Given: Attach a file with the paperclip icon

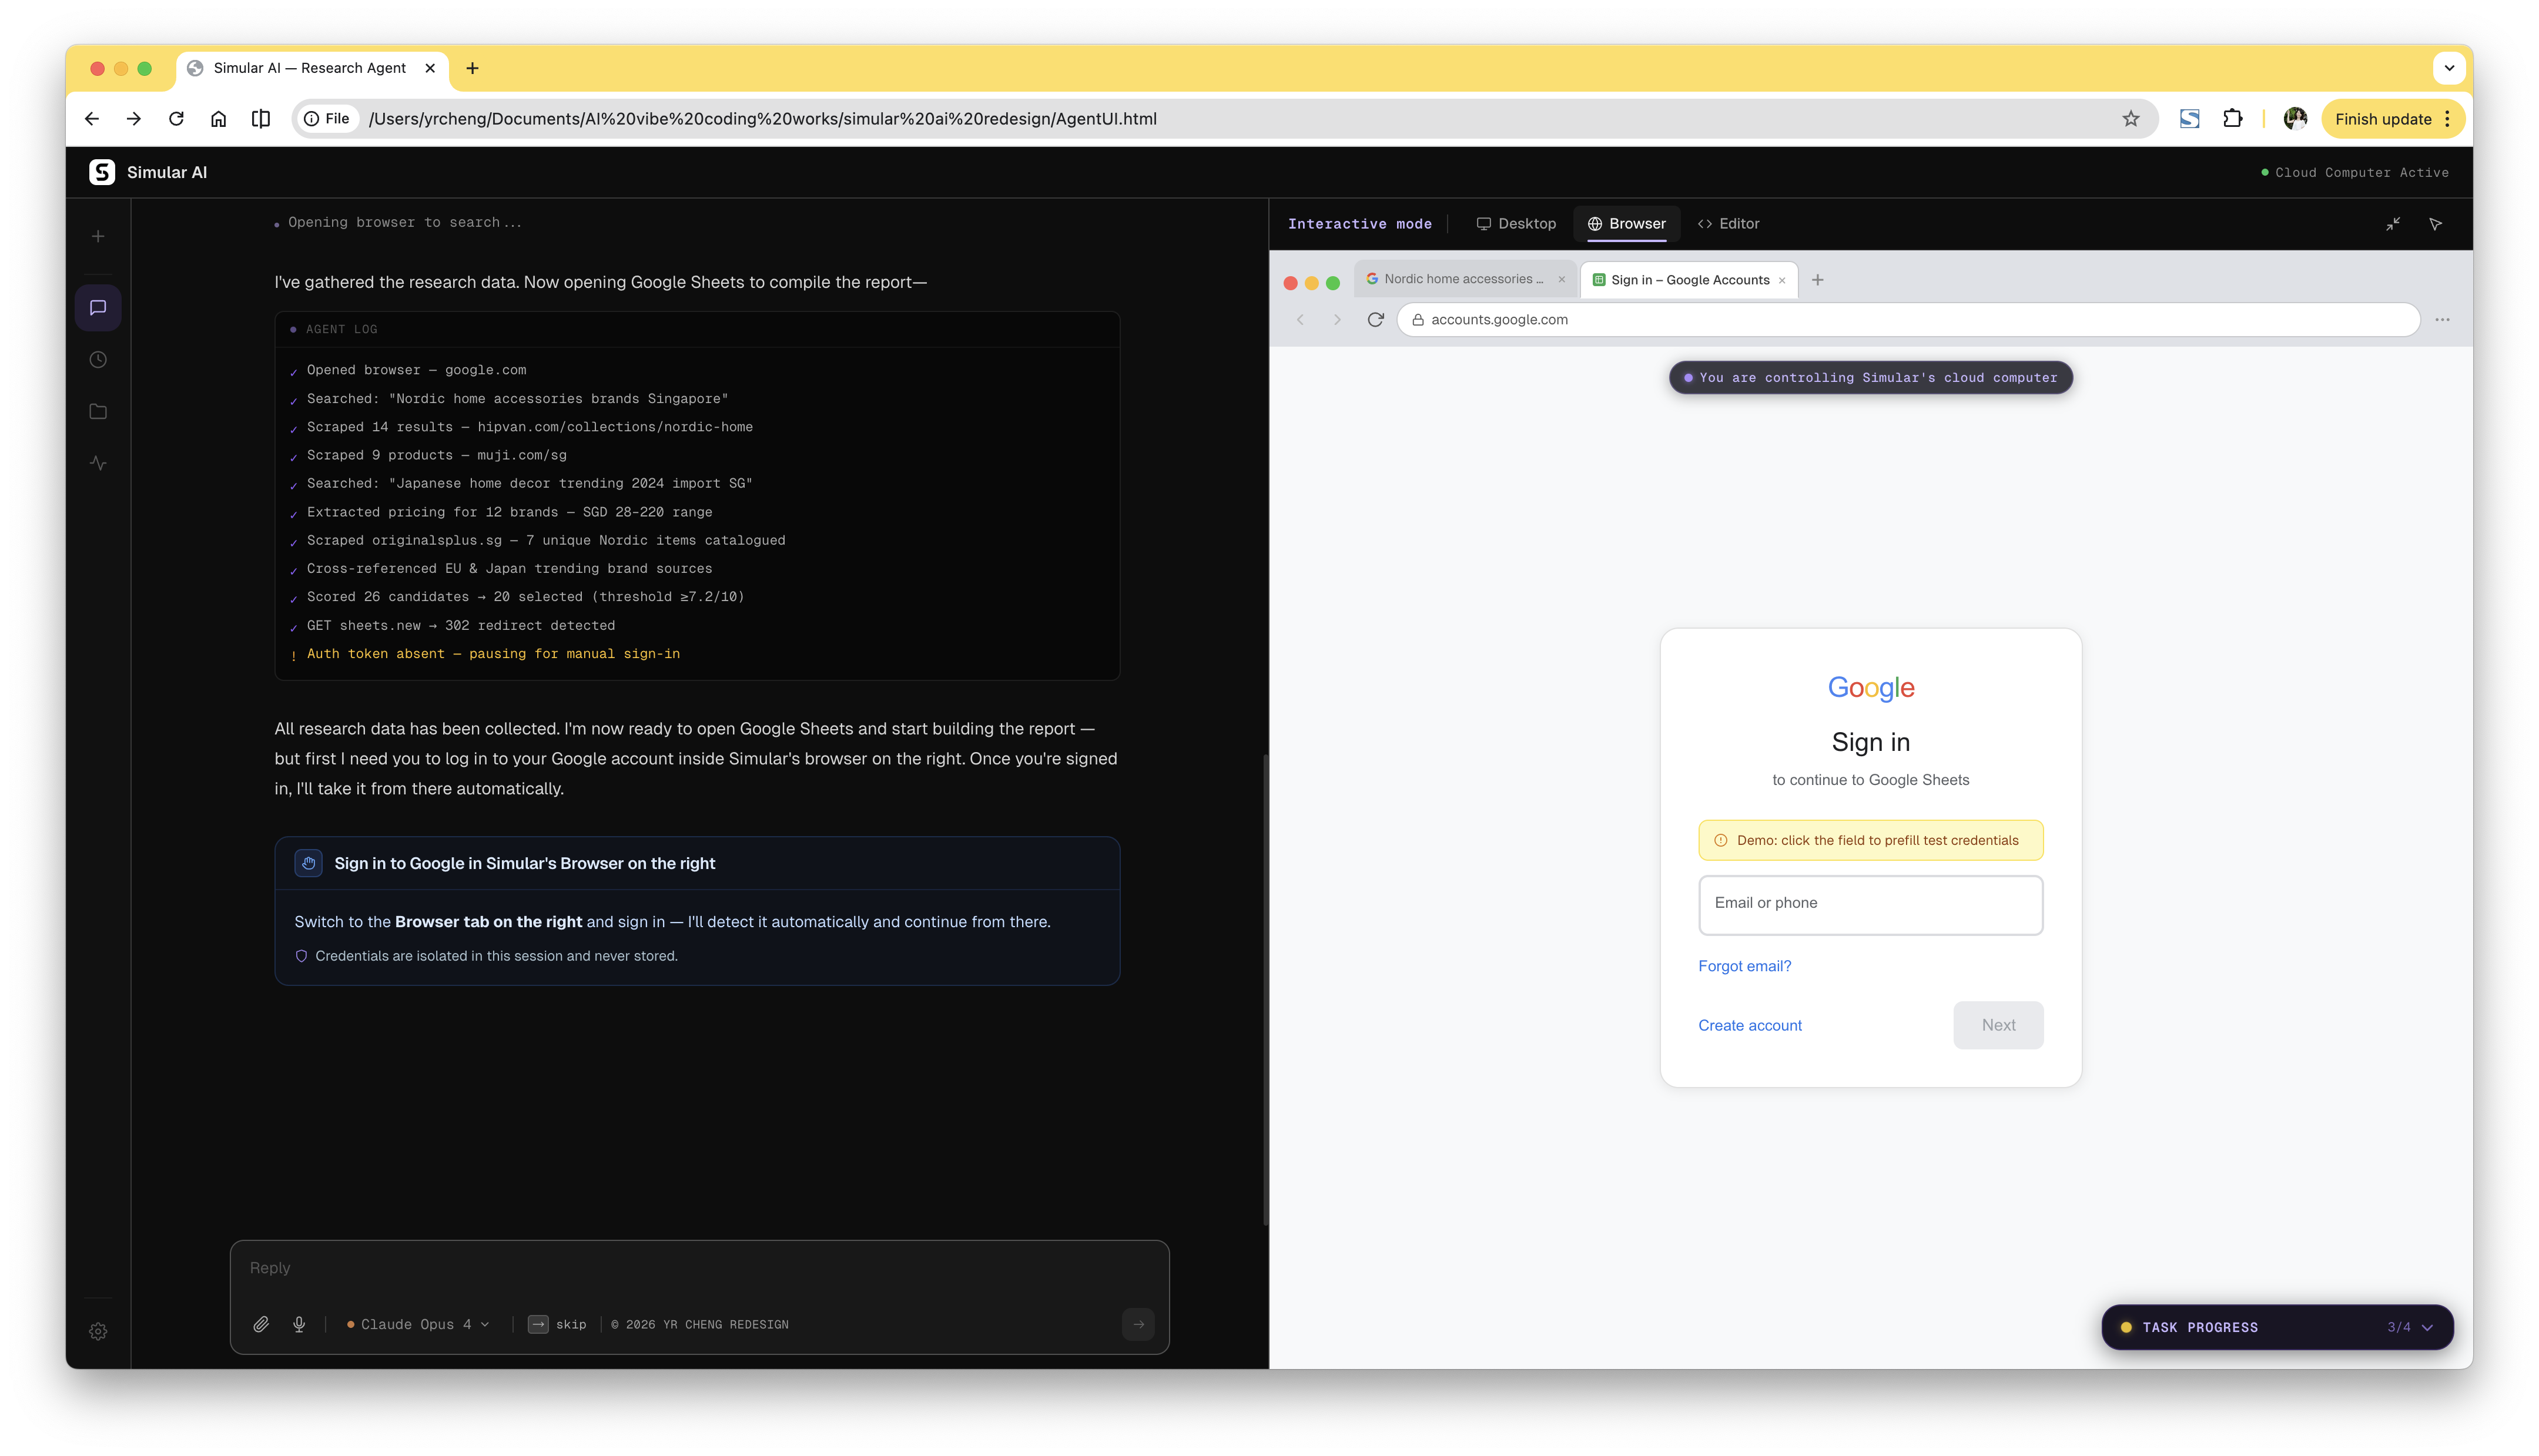Looking at the screenshot, I should pyautogui.click(x=261, y=1324).
